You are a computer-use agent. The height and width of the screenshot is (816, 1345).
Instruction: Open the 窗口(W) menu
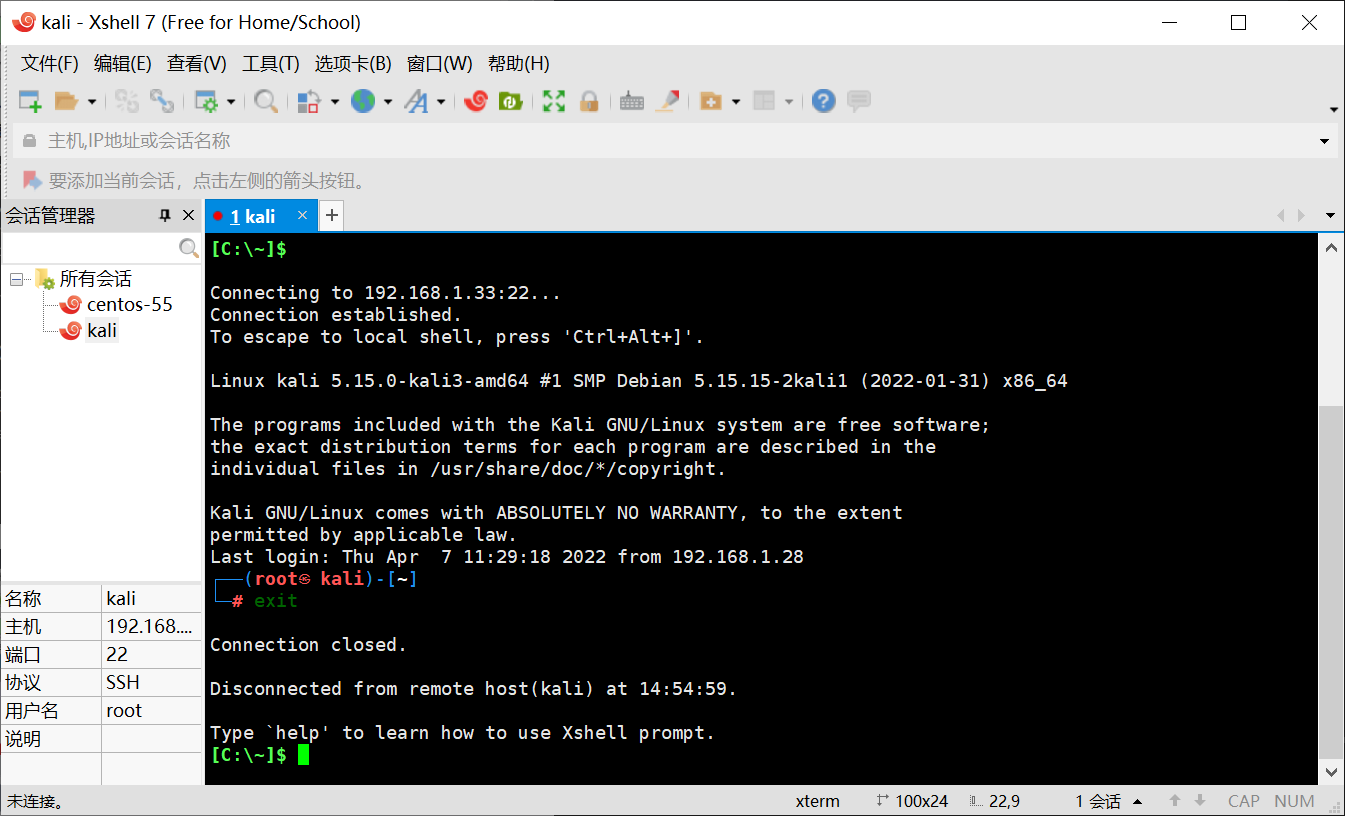[x=440, y=64]
